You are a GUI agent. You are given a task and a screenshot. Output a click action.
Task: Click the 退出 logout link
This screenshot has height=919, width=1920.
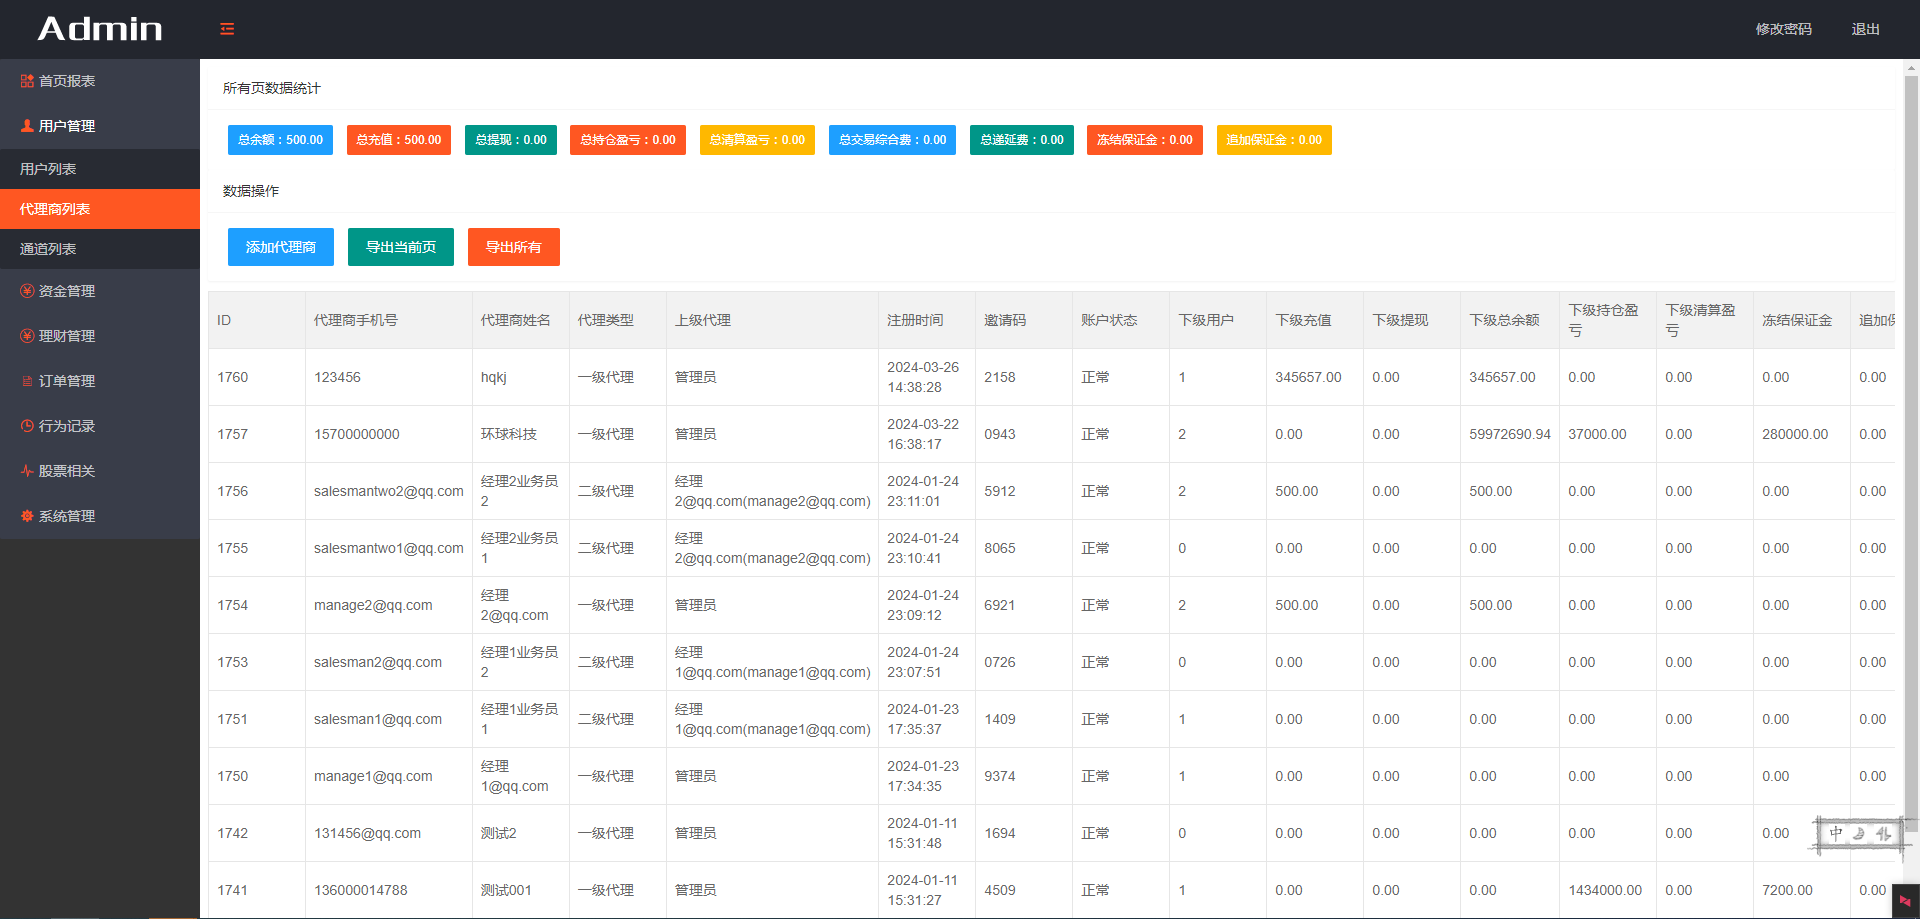(1865, 29)
